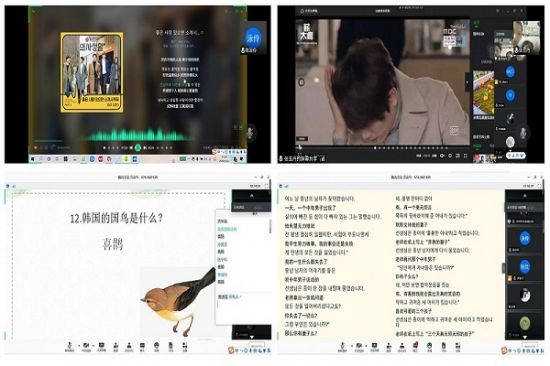This screenshot has height=366, width=550.
Task: Click the blue '泳伶' avatar beside music player
Action: 253,38
